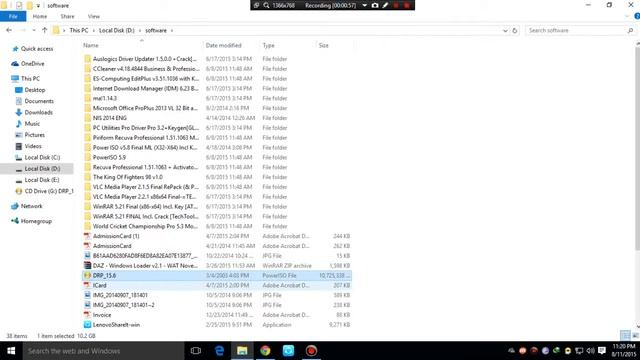Sort files by the Name column
The image size is (640, 360).
[x=91, y=45]
